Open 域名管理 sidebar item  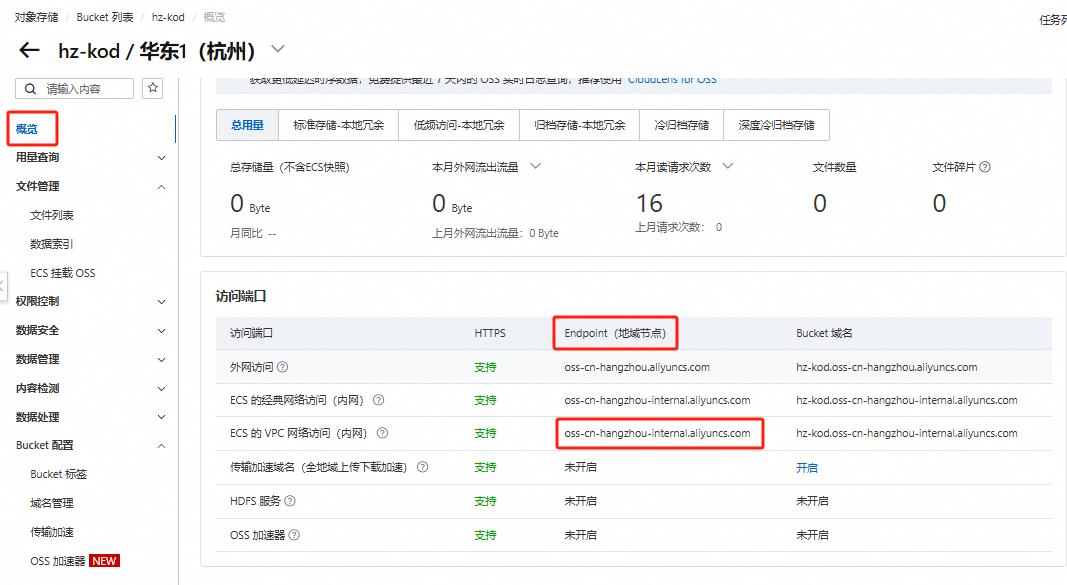(x=52, y=503)
